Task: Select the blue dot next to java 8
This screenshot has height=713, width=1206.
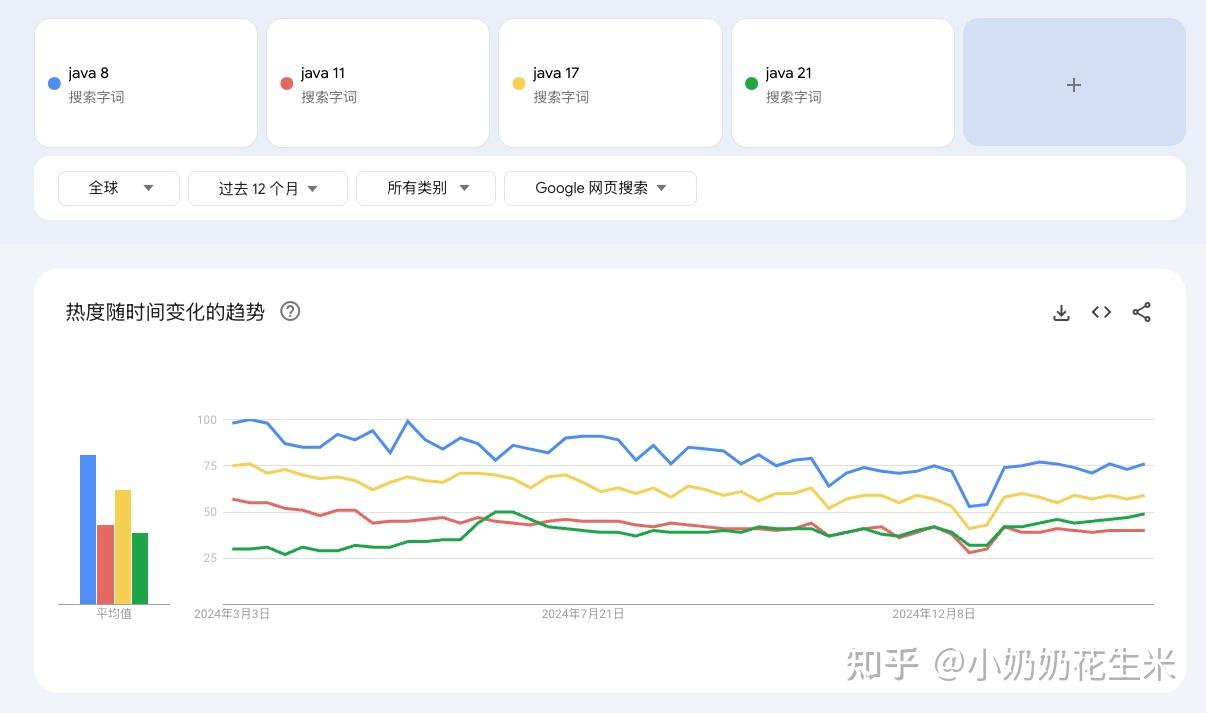Action: (x=54, y=83)
